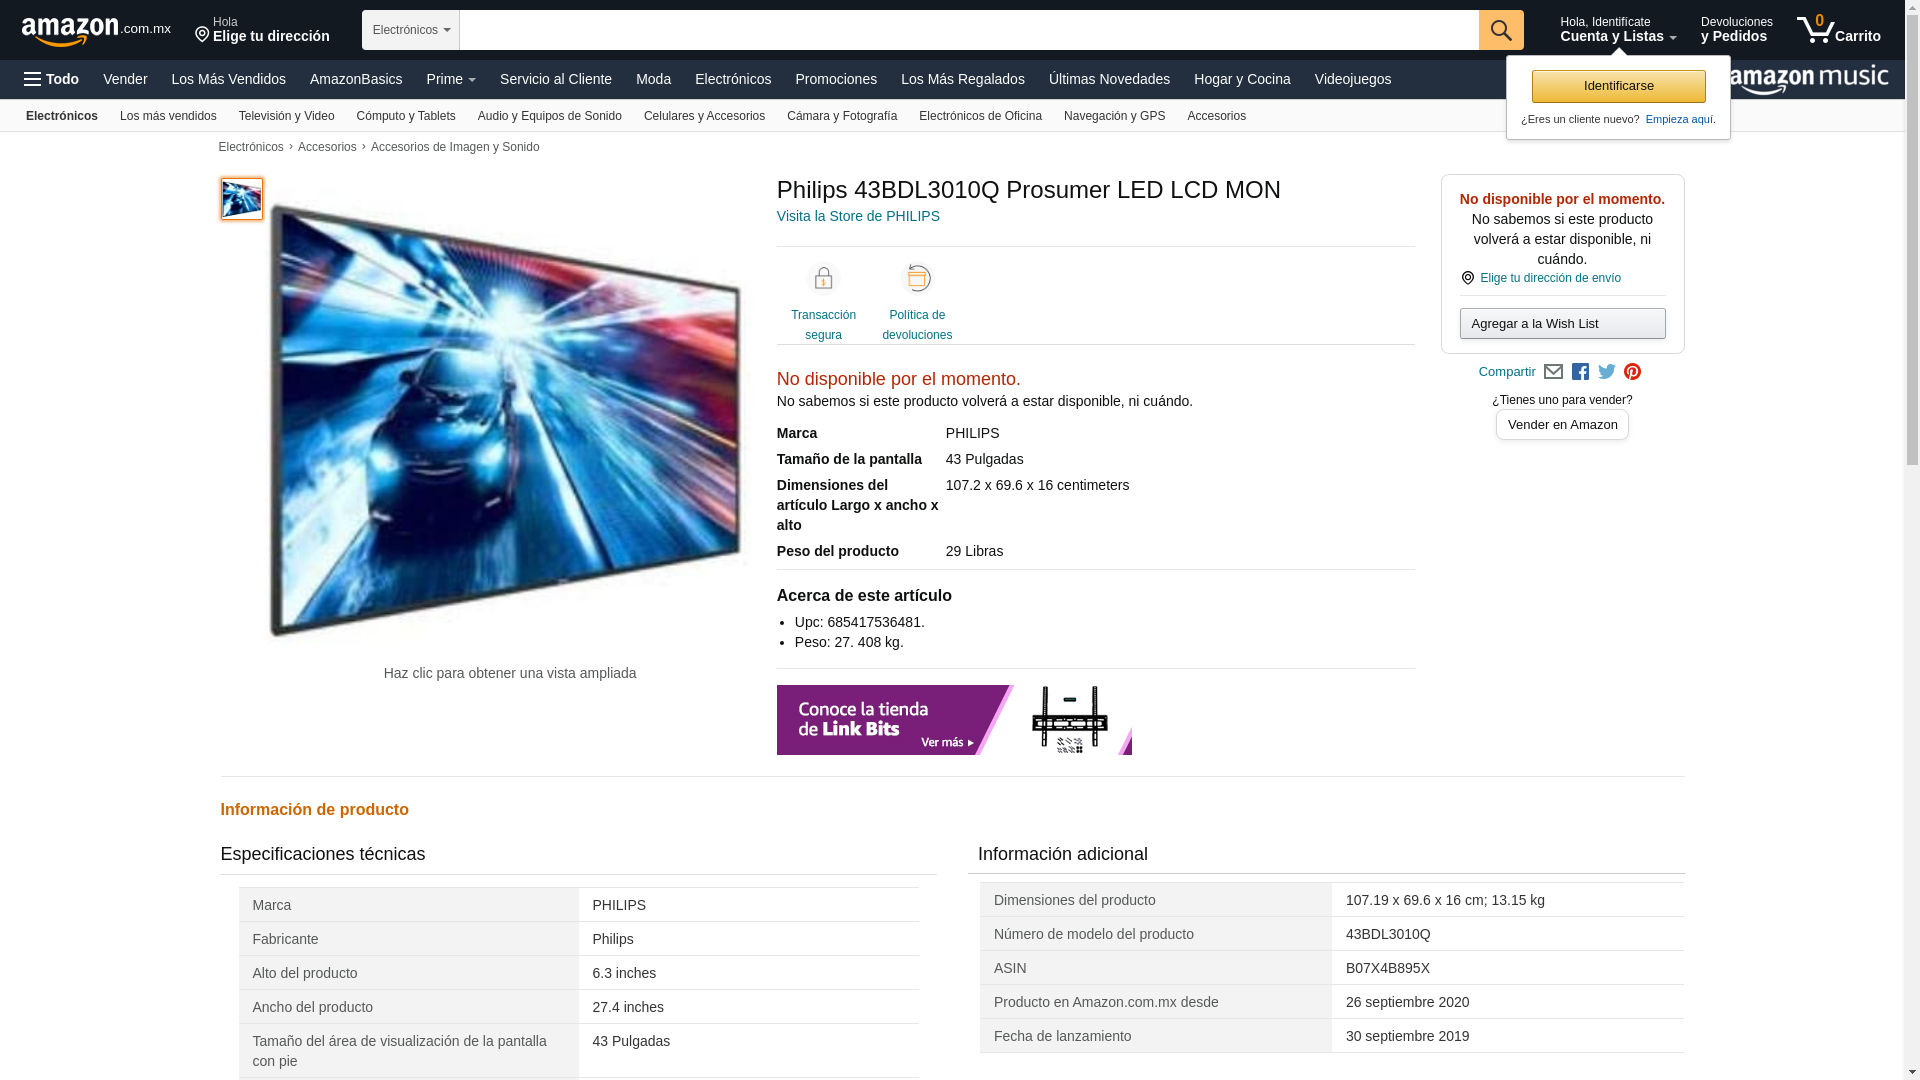Open the Prime dropdown menu
1920x1080 pixels.
coord(451,79)
